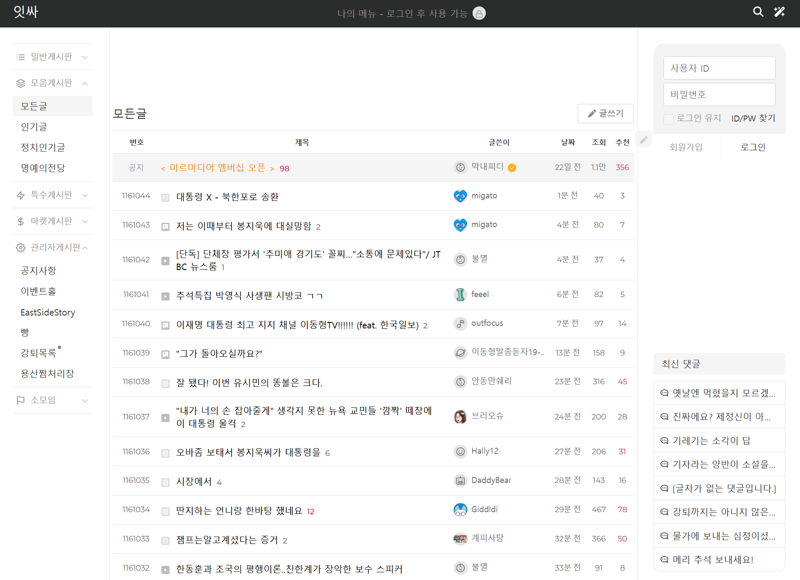Click the 로그인 button
The width and height of the screenshot is (800, 580).
click(x=753, y=147)
